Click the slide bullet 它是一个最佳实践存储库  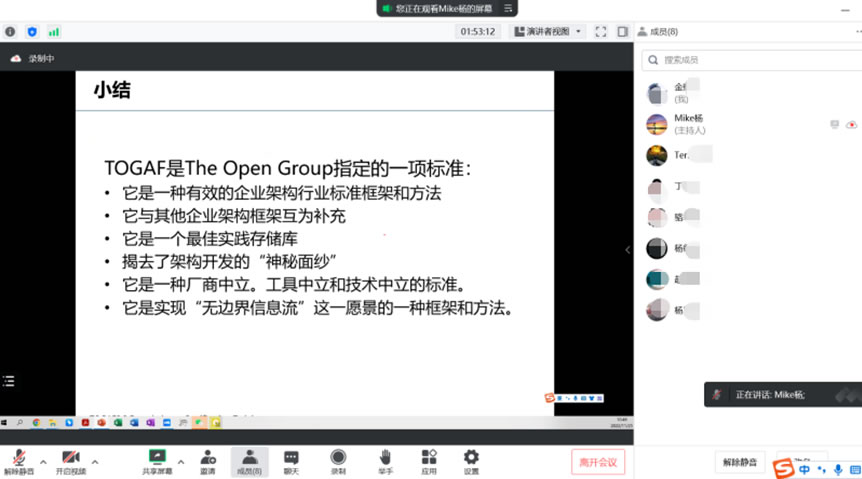point(209,239)
